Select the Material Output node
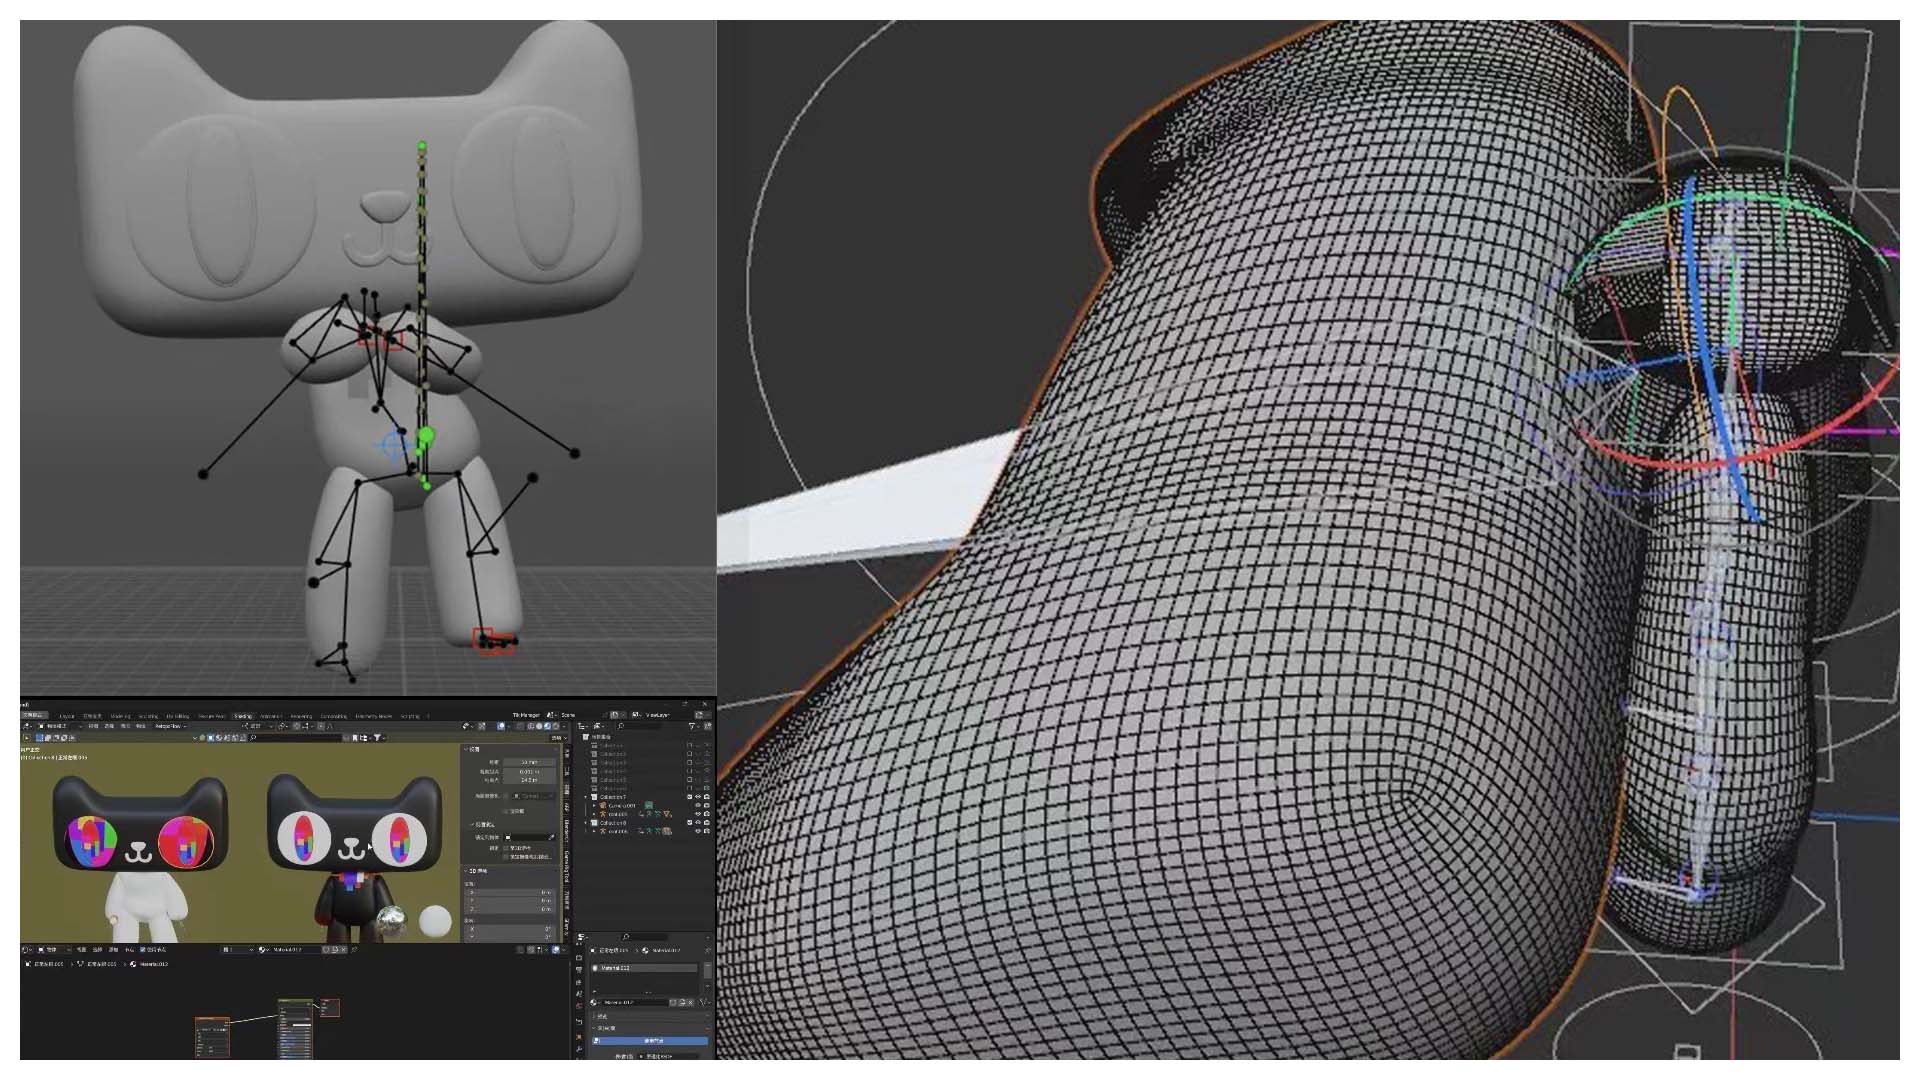The height and width of the screenshot is (1080, 1920). point(329,1007)
